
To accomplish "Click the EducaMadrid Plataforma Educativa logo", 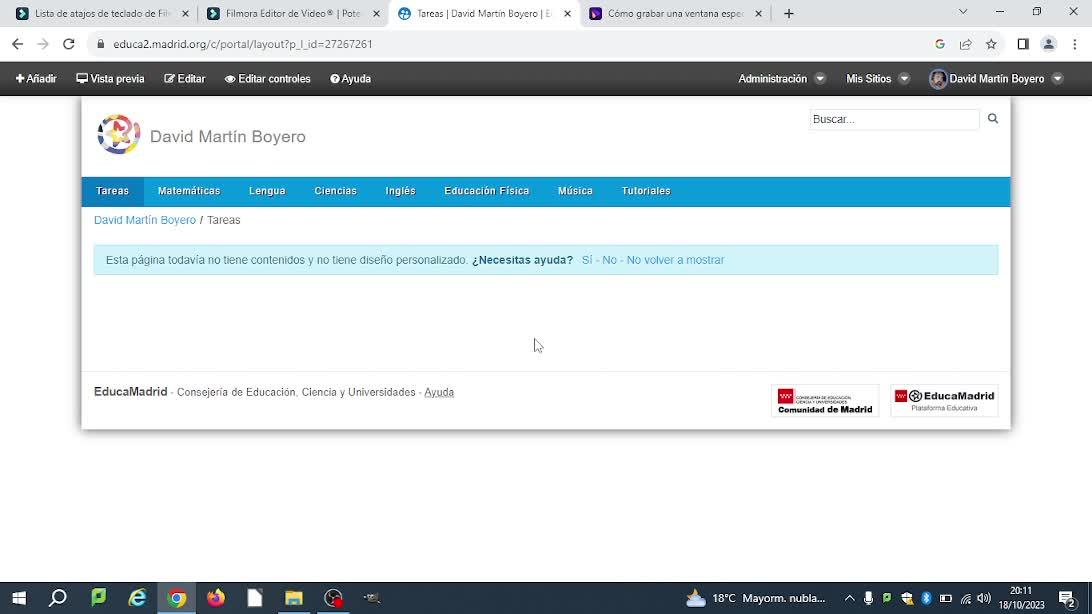I will (944, 401).
